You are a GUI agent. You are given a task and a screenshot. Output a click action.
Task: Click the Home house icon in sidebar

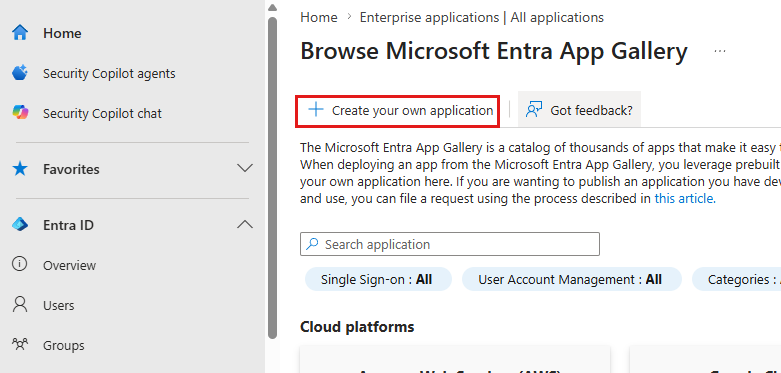click(x=20, y=33)
